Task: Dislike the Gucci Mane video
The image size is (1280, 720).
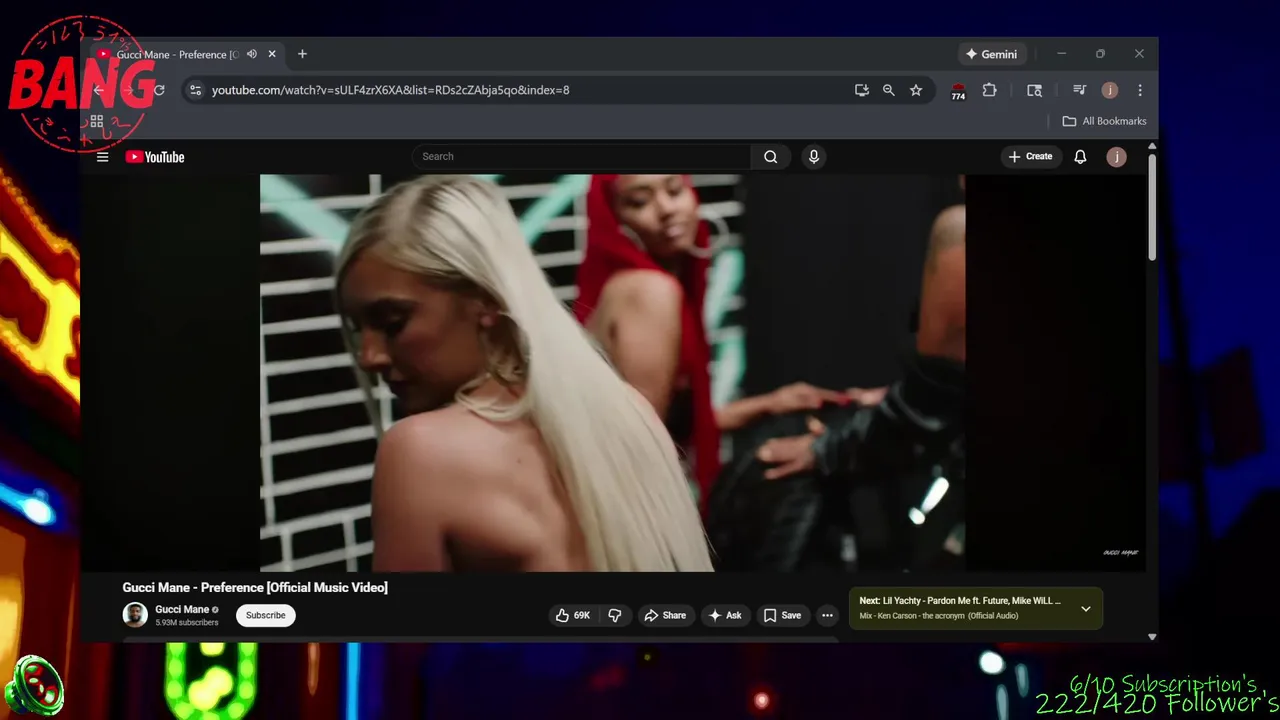Action: 614,616
